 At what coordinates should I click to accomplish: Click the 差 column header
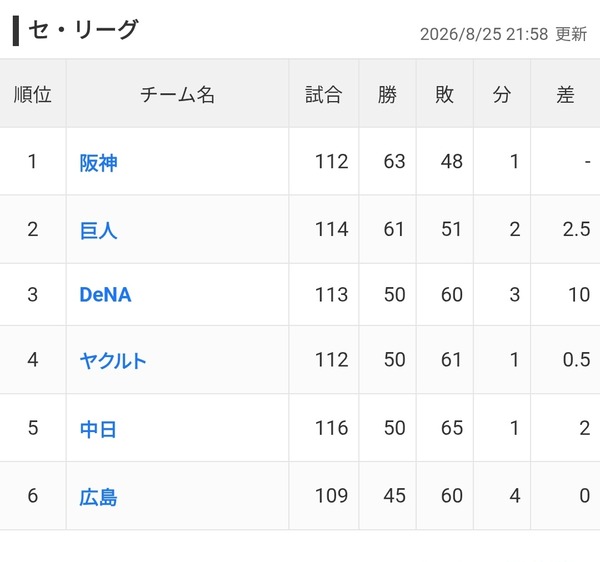click(x=565, y=94)
